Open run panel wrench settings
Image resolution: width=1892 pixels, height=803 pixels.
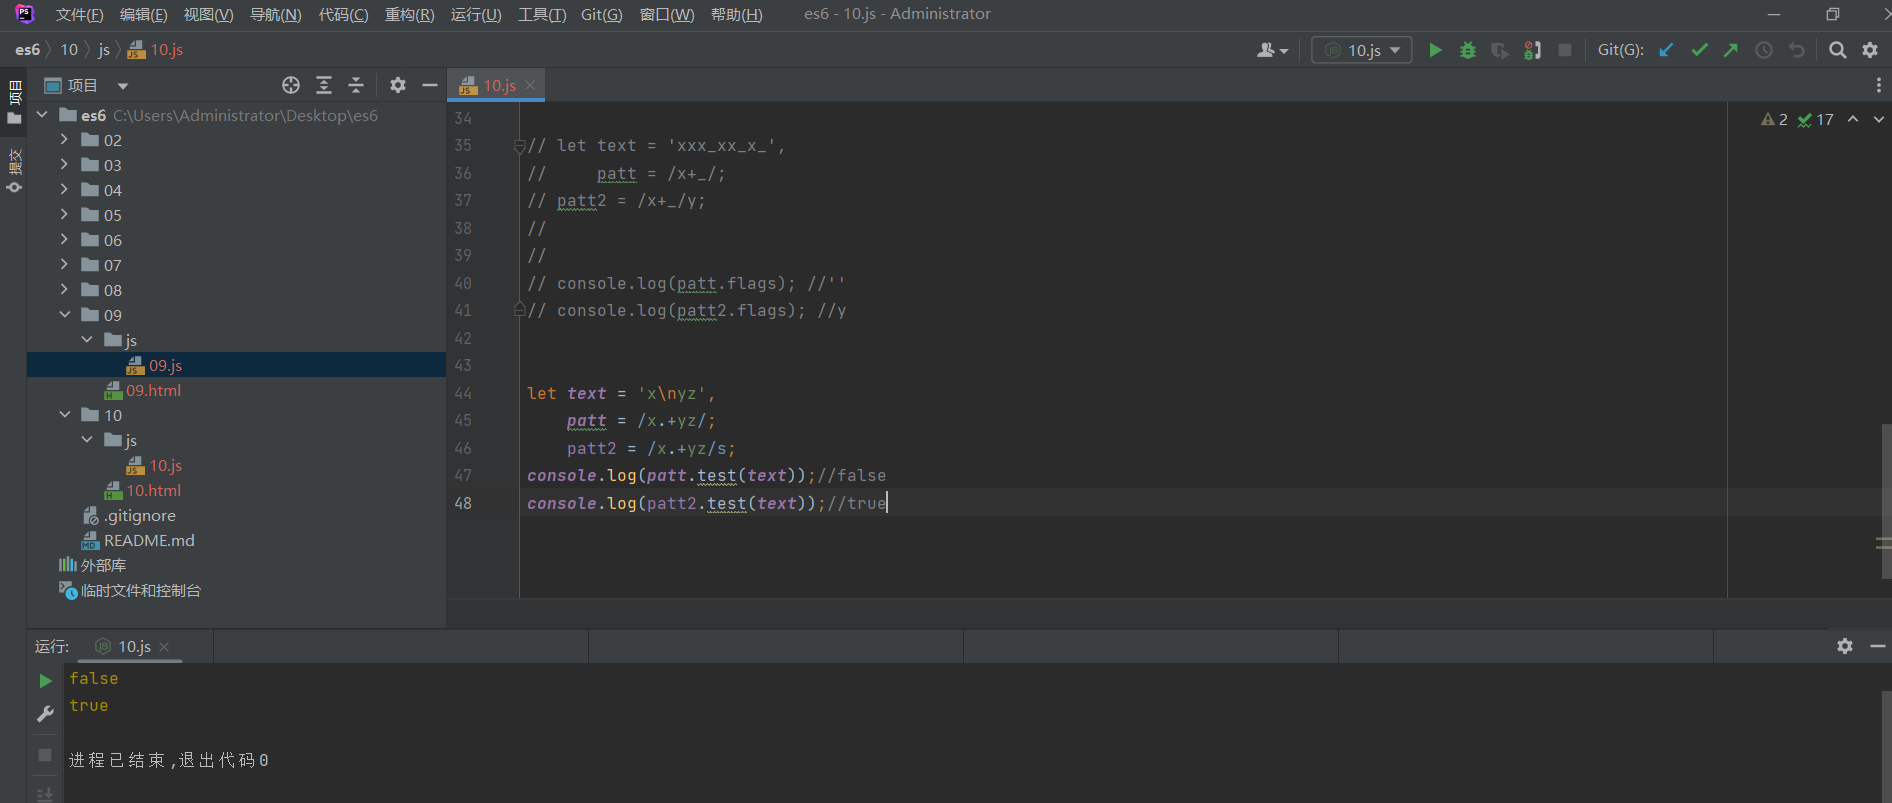45,714
